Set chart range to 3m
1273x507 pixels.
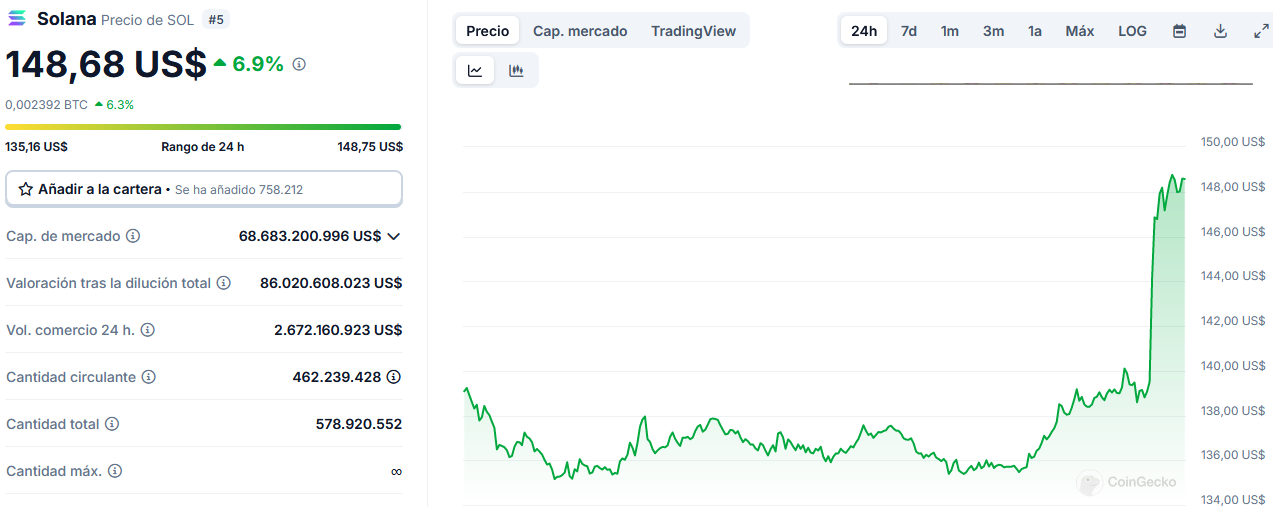[993, 31]
